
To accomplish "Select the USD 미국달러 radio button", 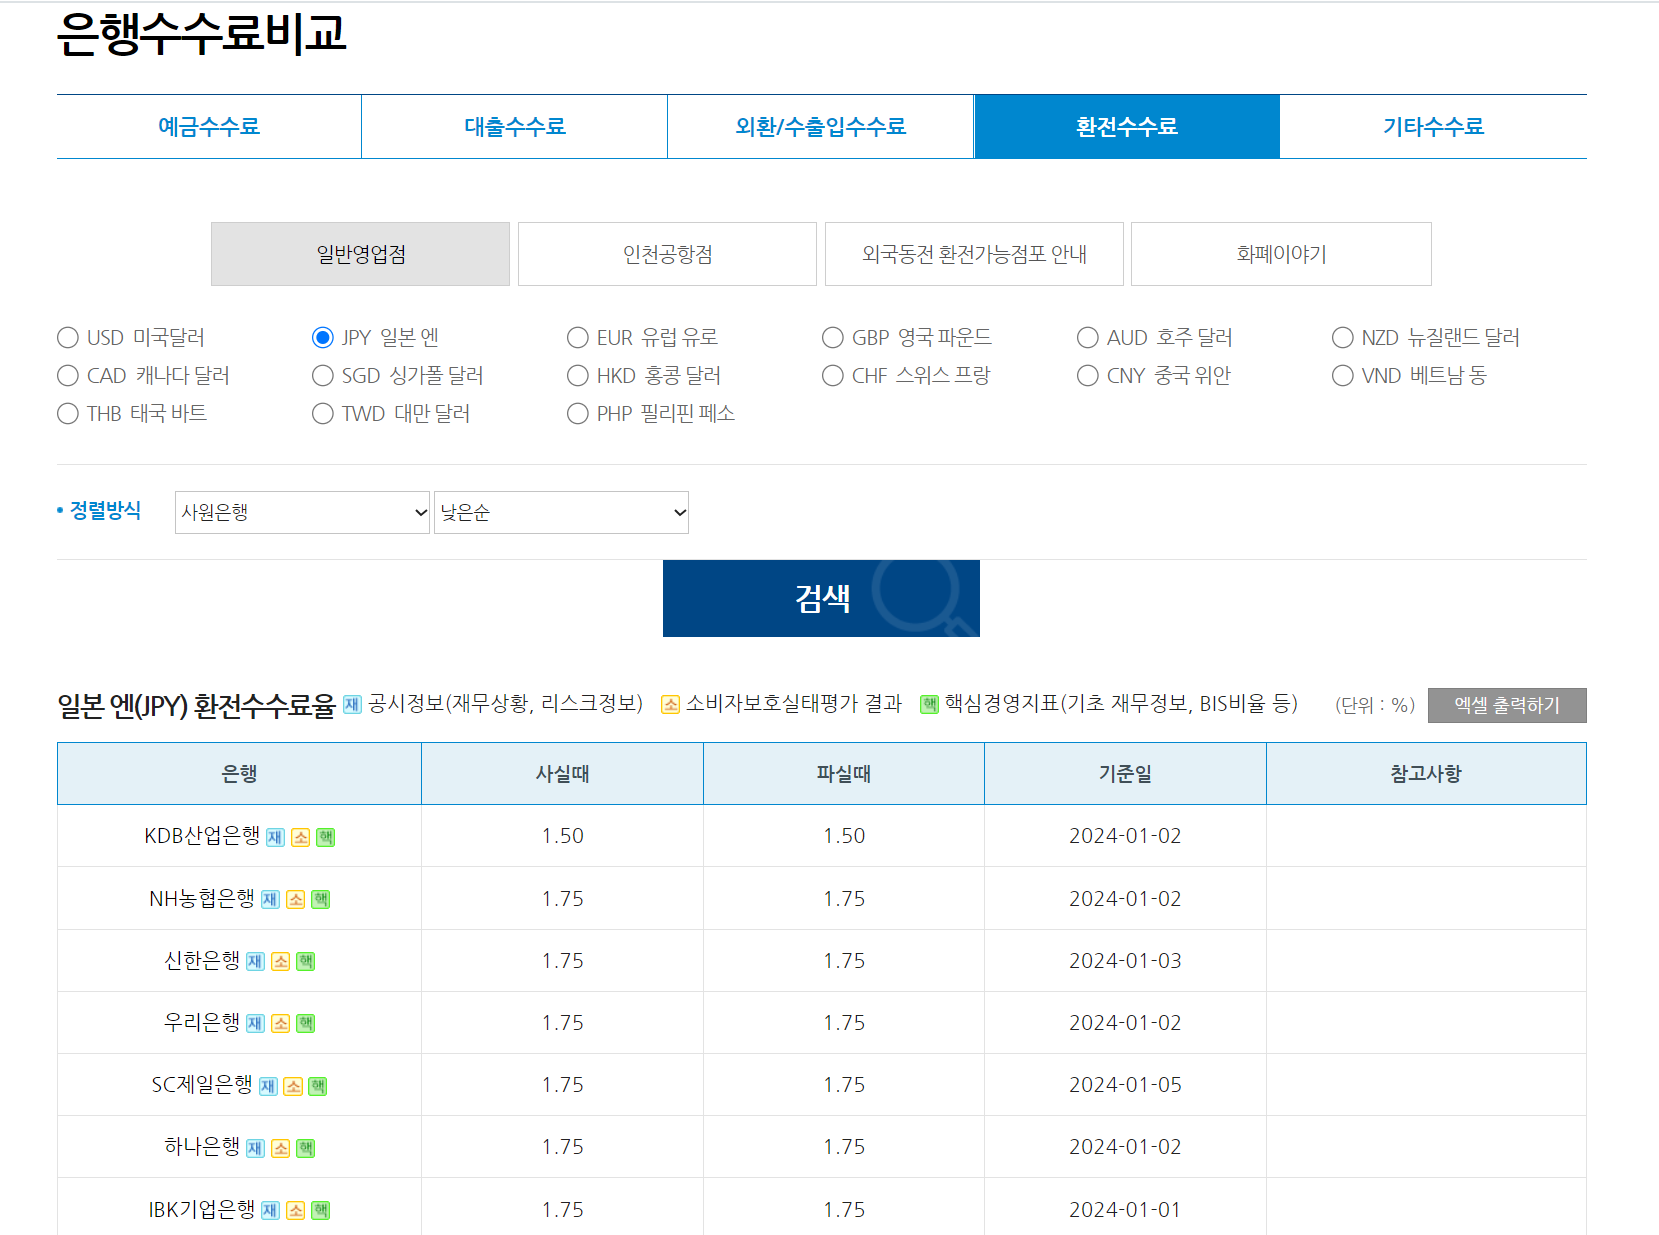I will 68,338.
